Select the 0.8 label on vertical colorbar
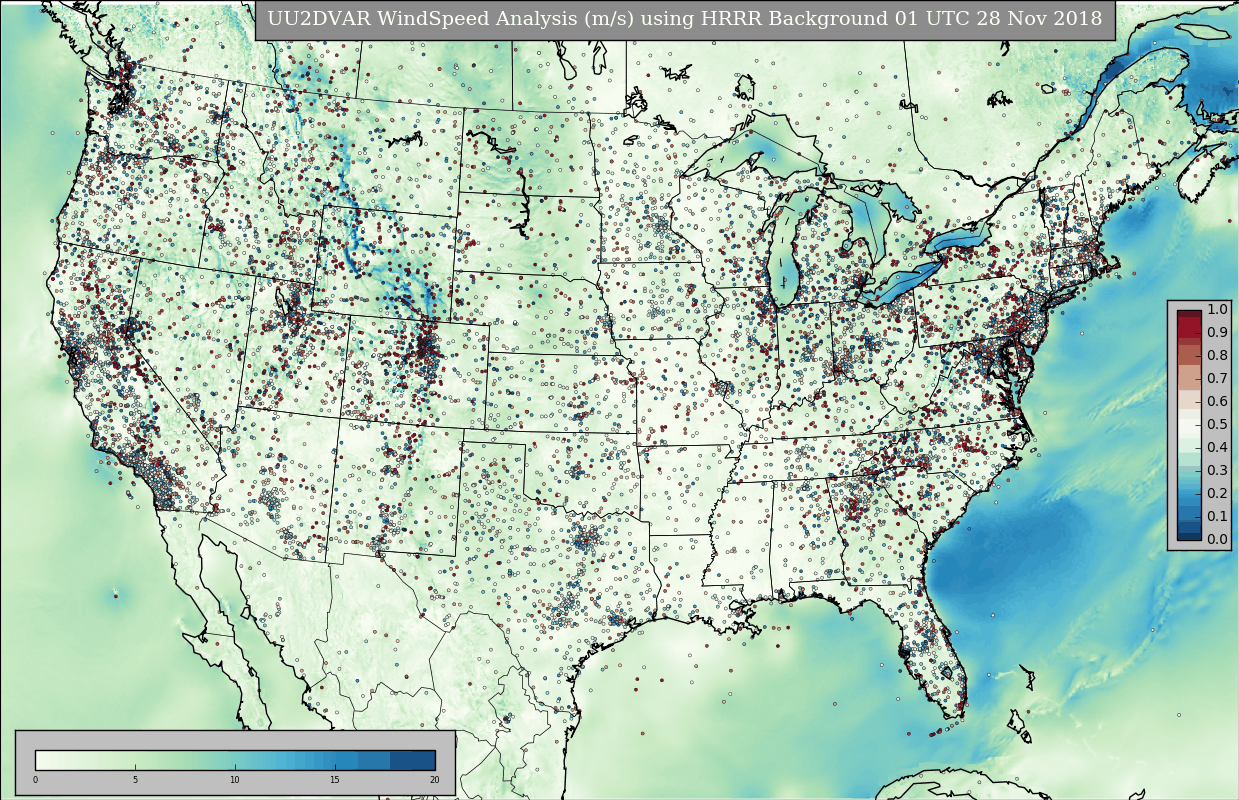Viewport: 1239px width, 800px height. [1217, 355]
